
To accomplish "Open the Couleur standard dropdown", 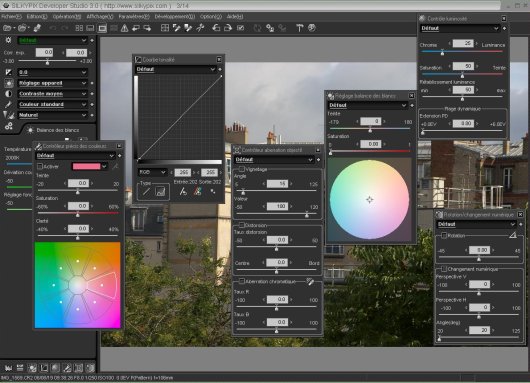I will 52,104.
